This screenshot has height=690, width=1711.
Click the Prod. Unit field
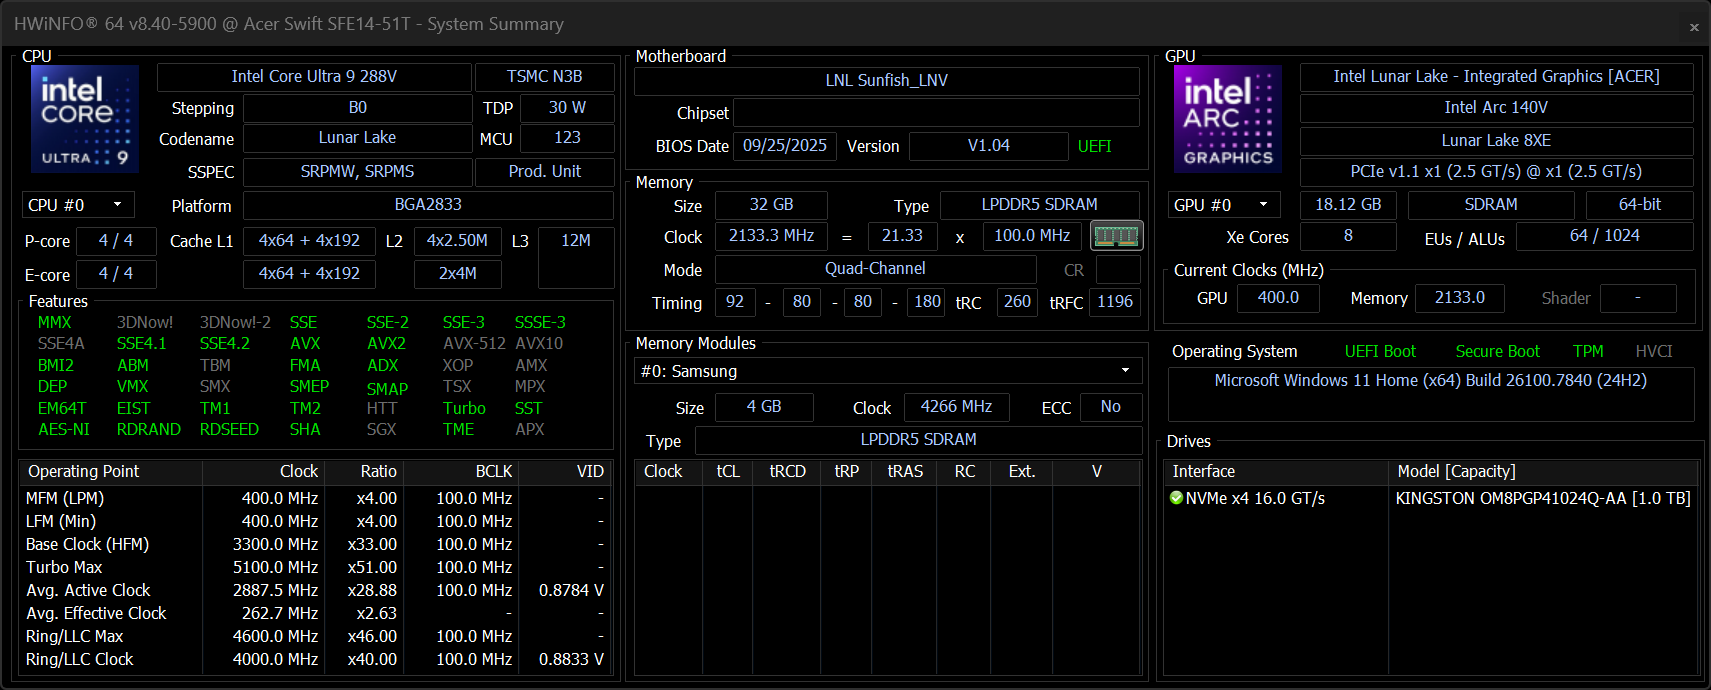(x=545, y=172)
